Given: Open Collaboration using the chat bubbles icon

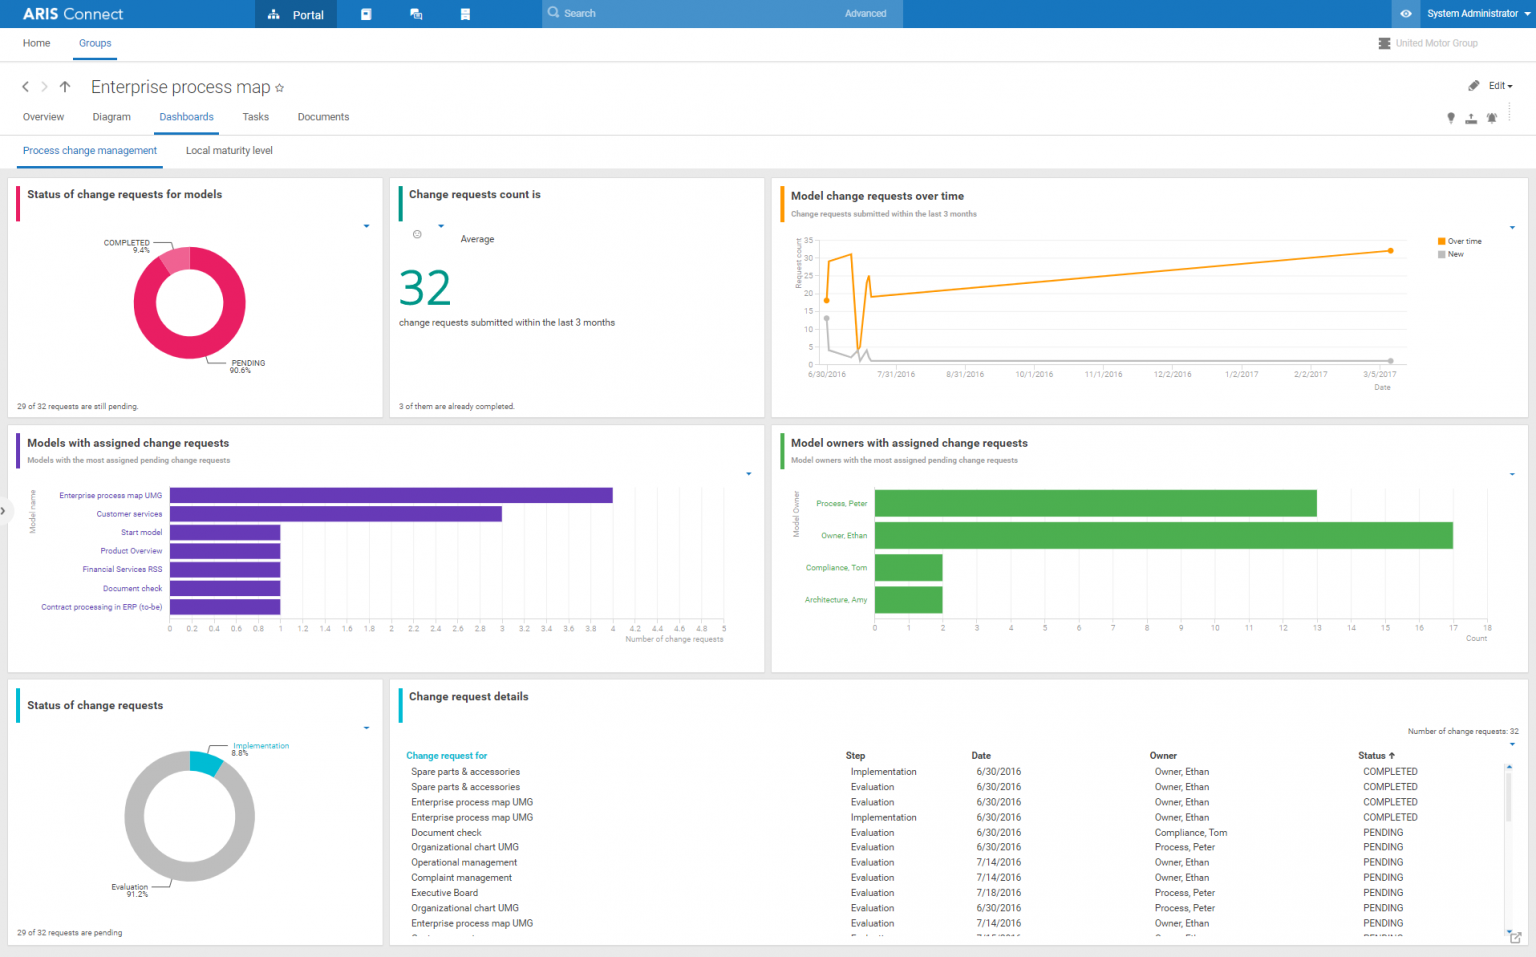Looking at the screenshot, I should (416, 14).
